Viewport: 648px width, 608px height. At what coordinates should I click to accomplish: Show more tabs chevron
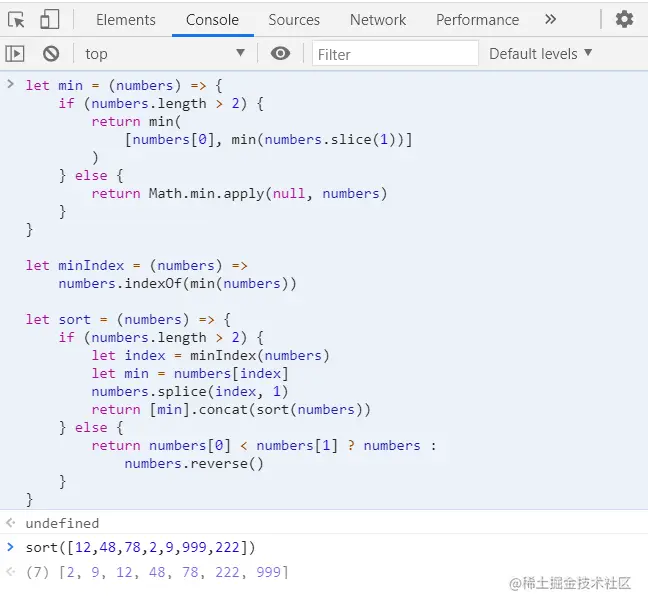pos(550,19)
